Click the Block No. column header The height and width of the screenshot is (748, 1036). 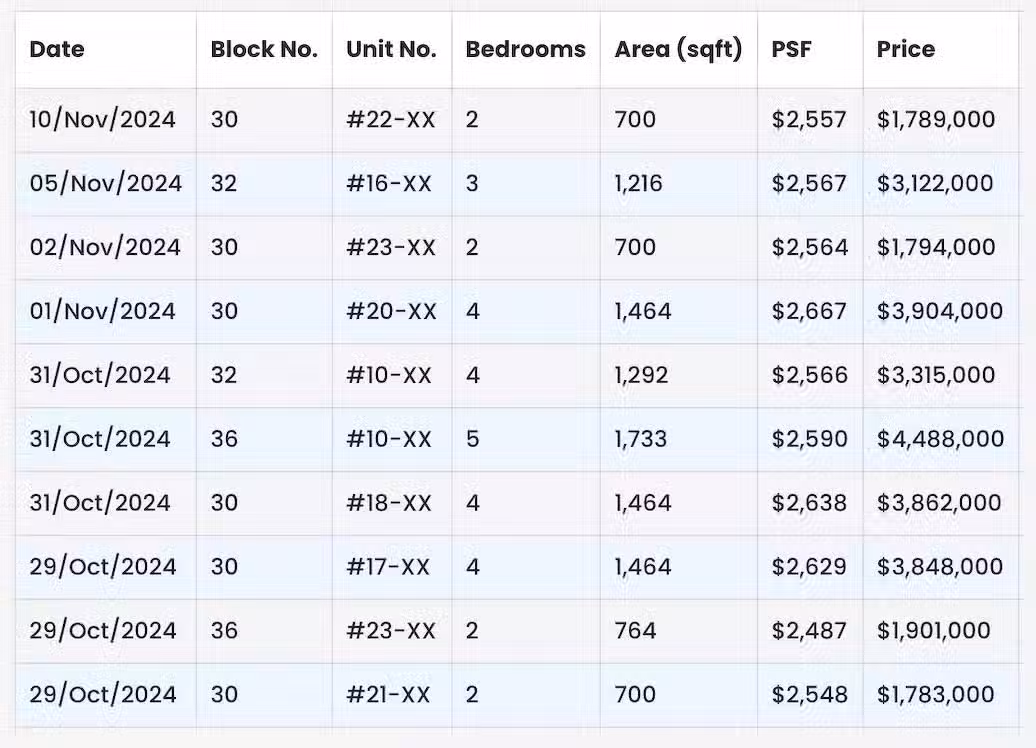click(x=264, y=49)
